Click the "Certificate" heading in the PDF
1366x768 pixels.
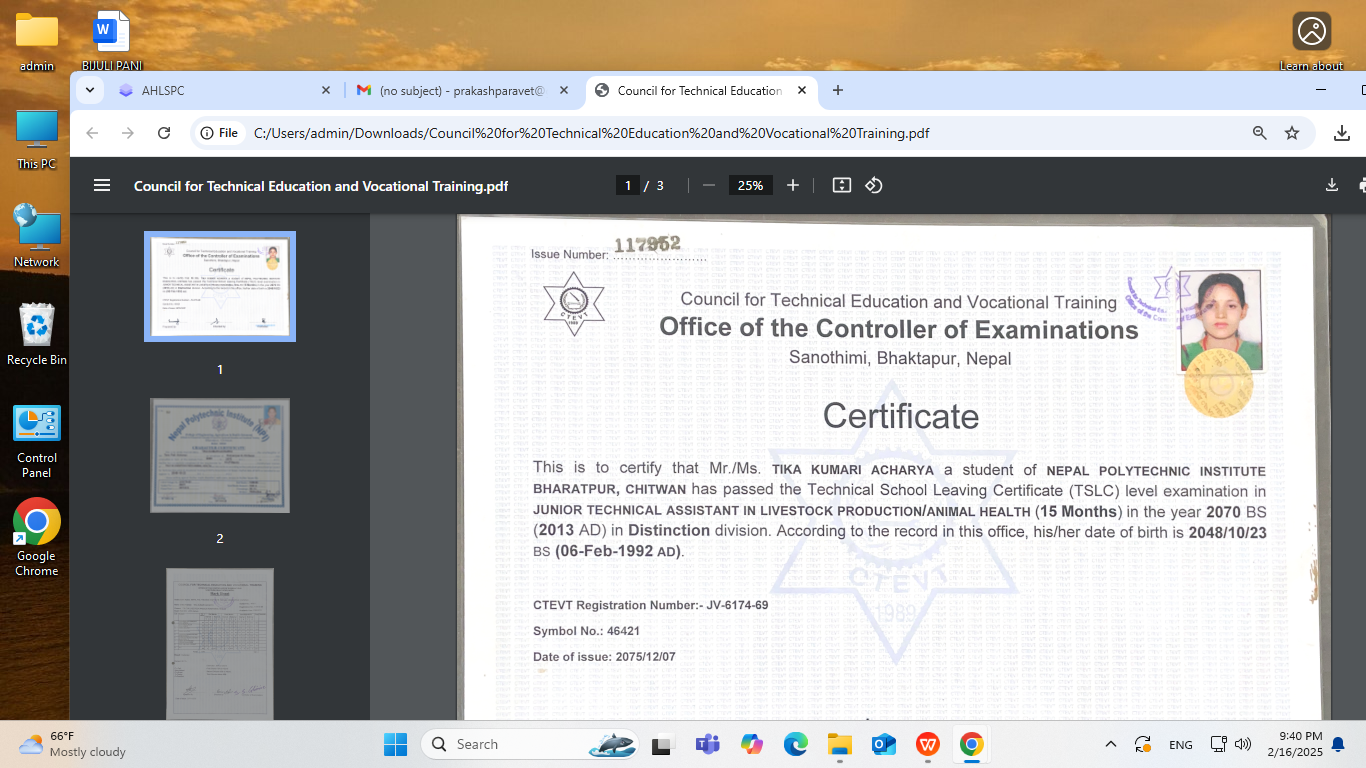tap(901, 416)
